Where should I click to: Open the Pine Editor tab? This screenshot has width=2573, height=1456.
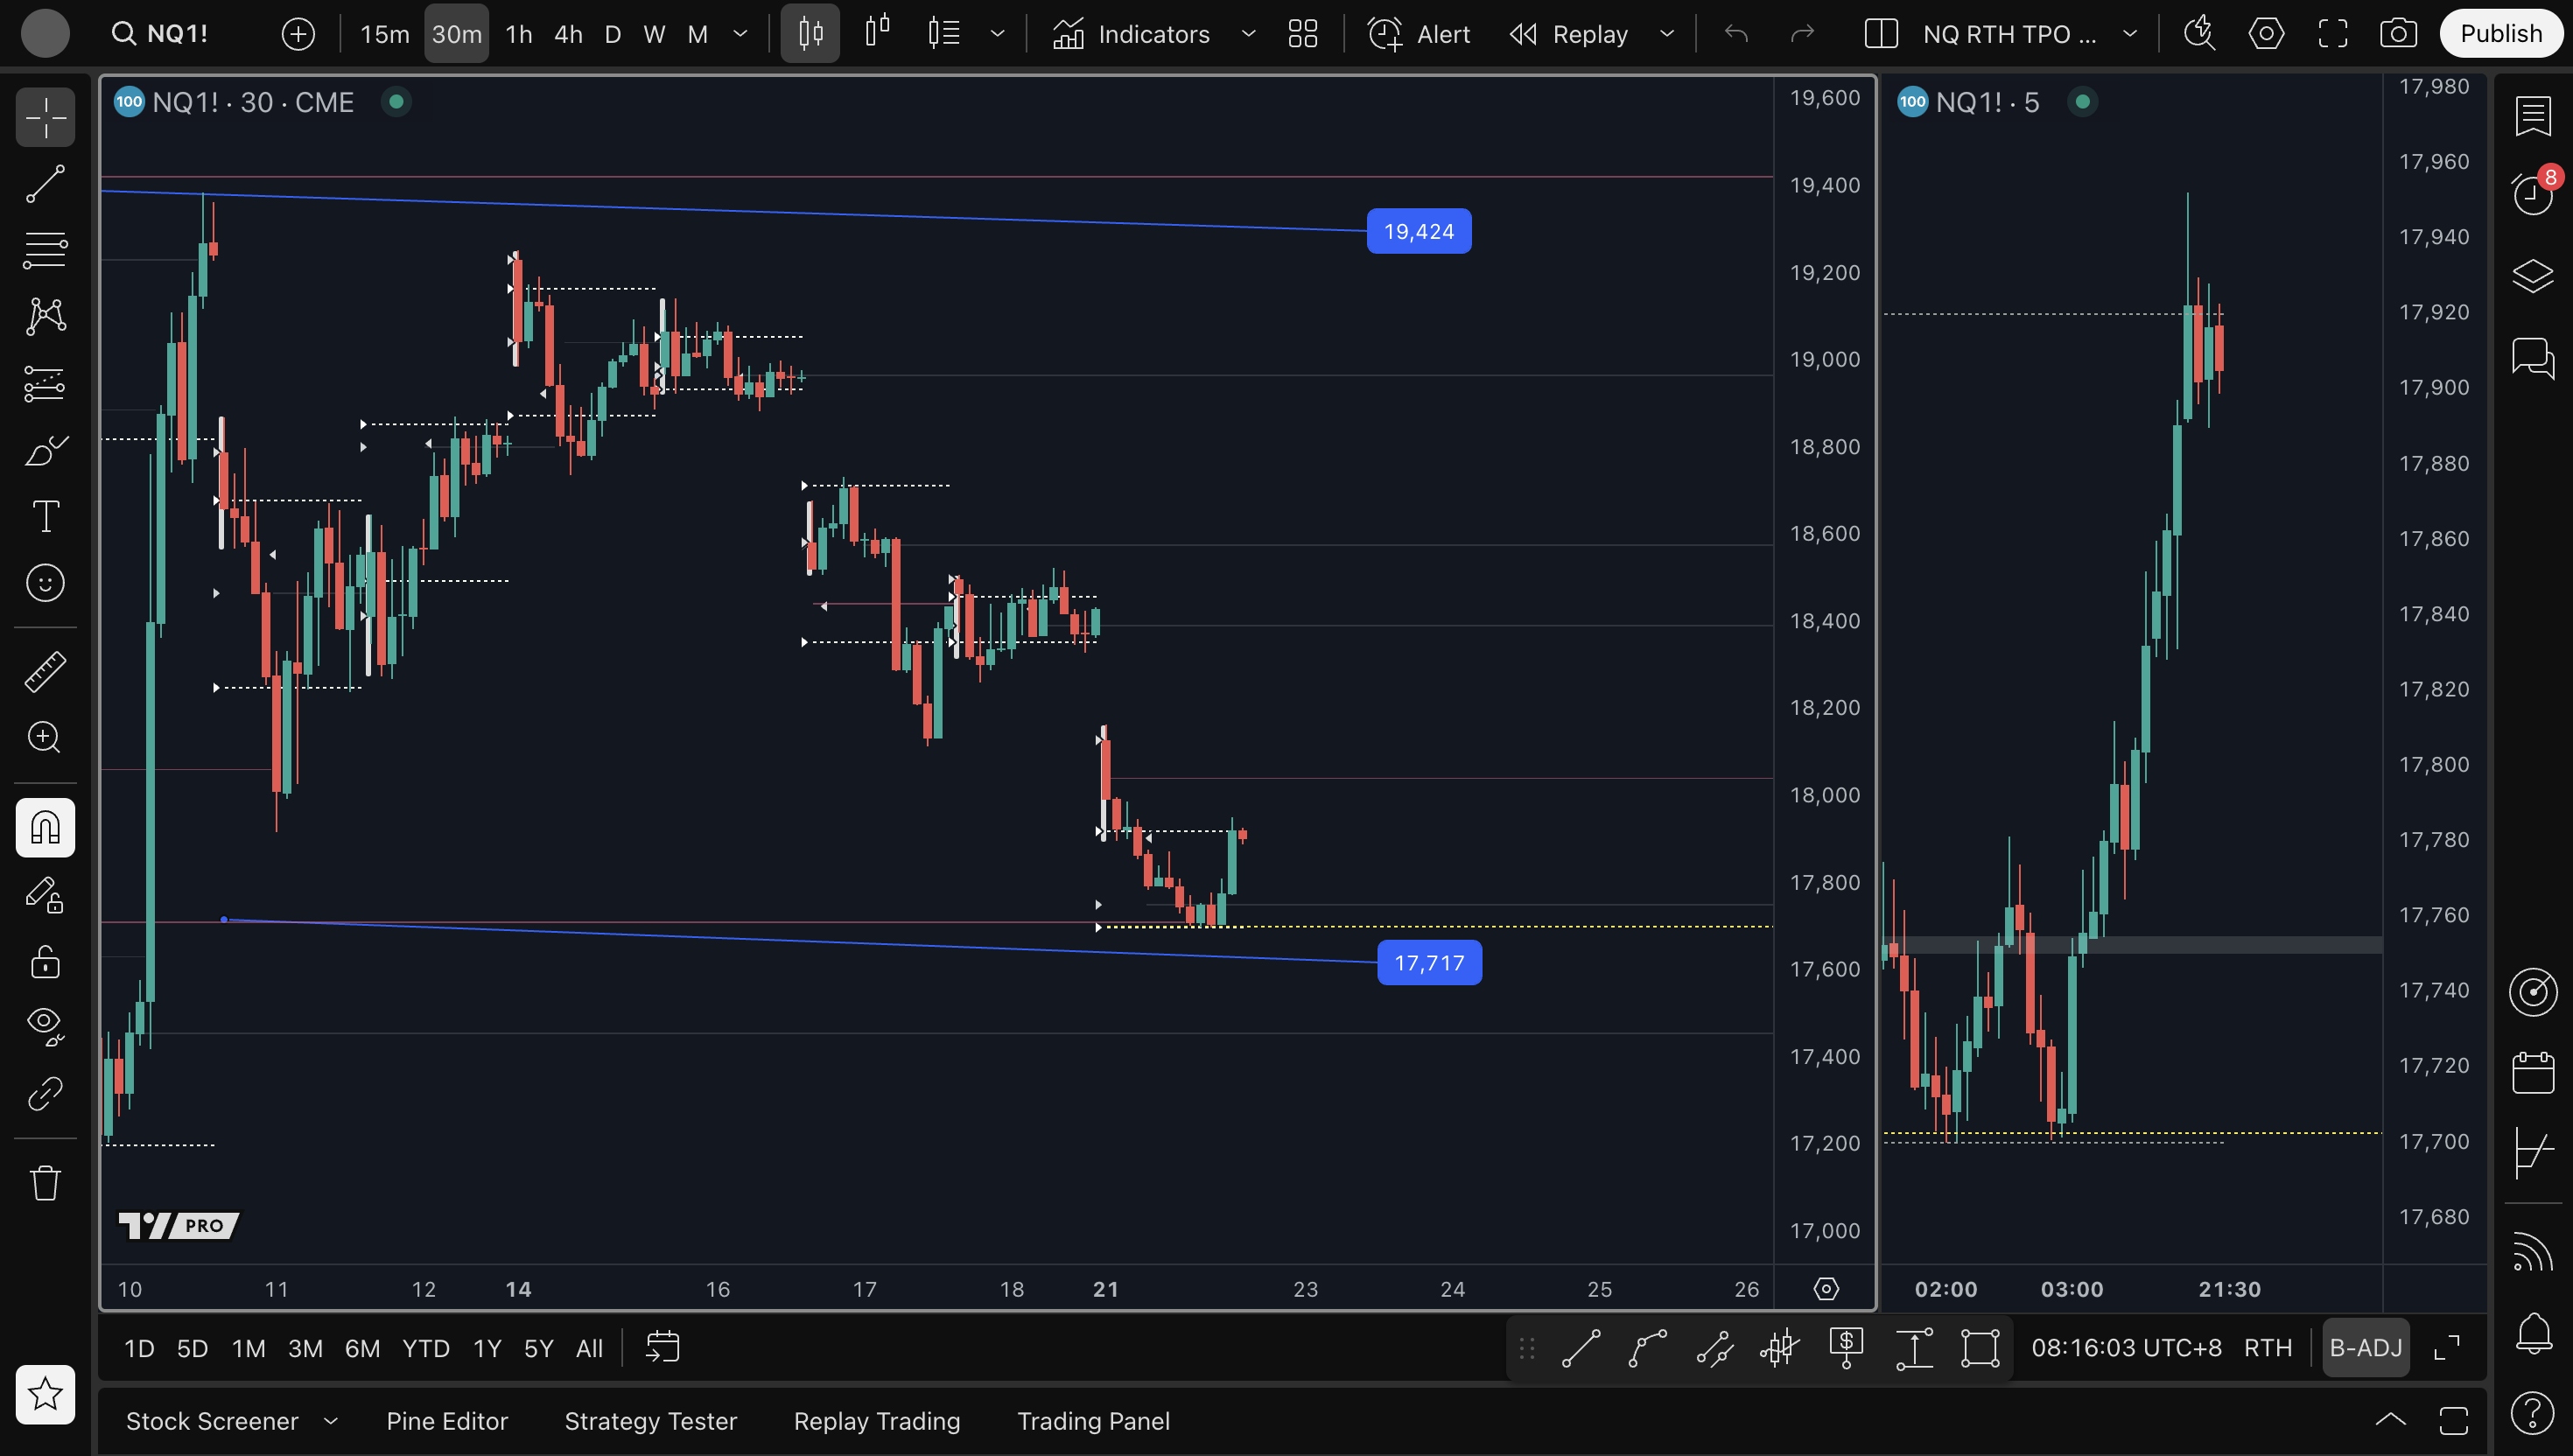pos(447,1421)
